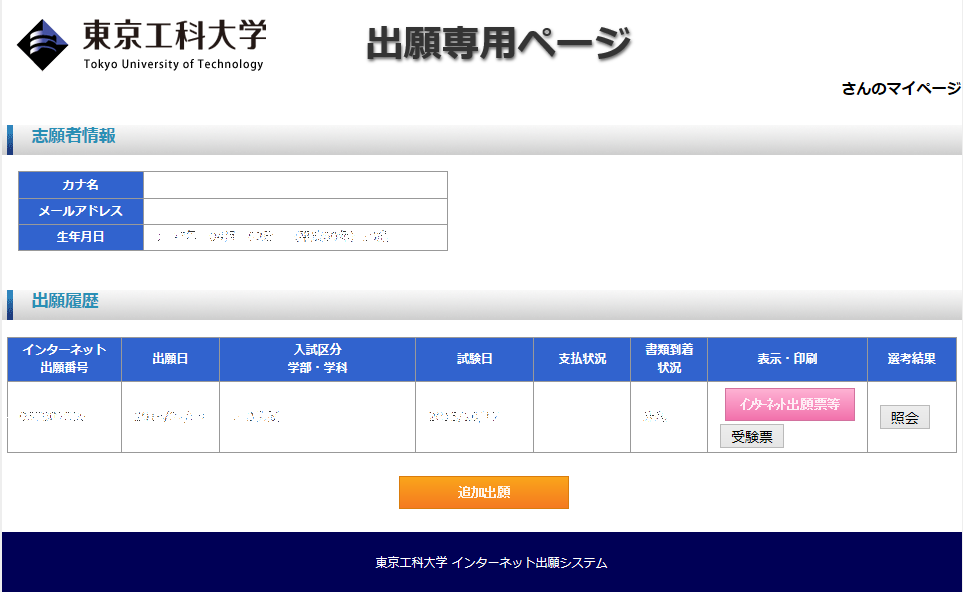Click the 志願者情報 section heading
This screenshot has height=592, width=963.
pyautogui.click(x=74, y=136)
